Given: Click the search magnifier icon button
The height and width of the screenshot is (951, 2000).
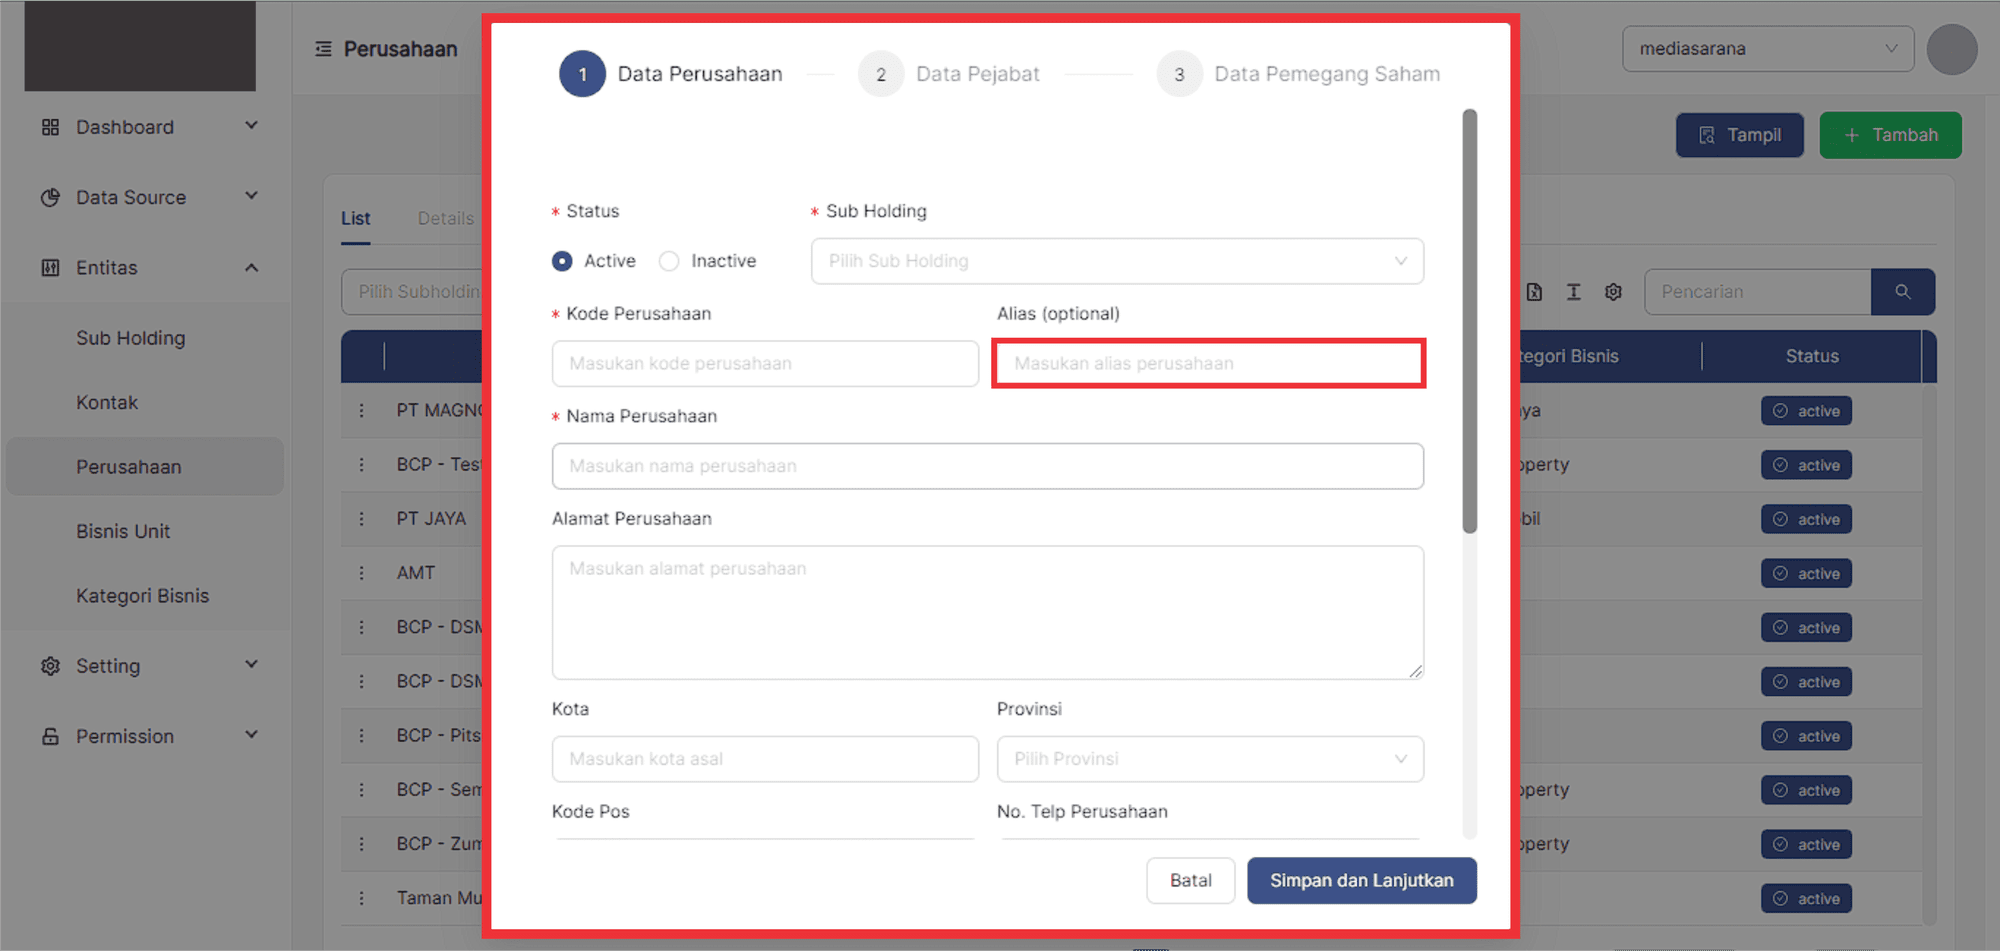Looking at the screenshot, I should [x=1902, y=292].
